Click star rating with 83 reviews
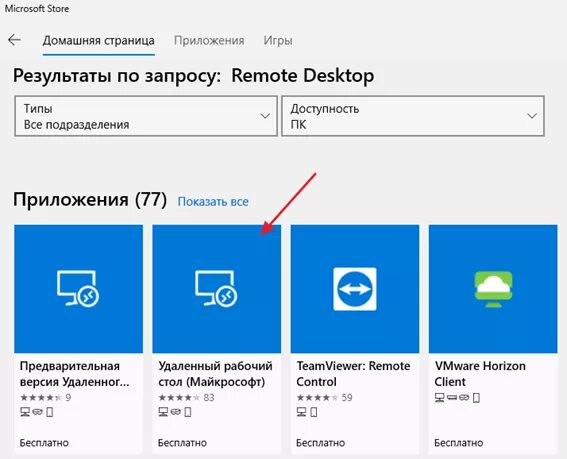 pyautogui.click(x=186, y=398)
